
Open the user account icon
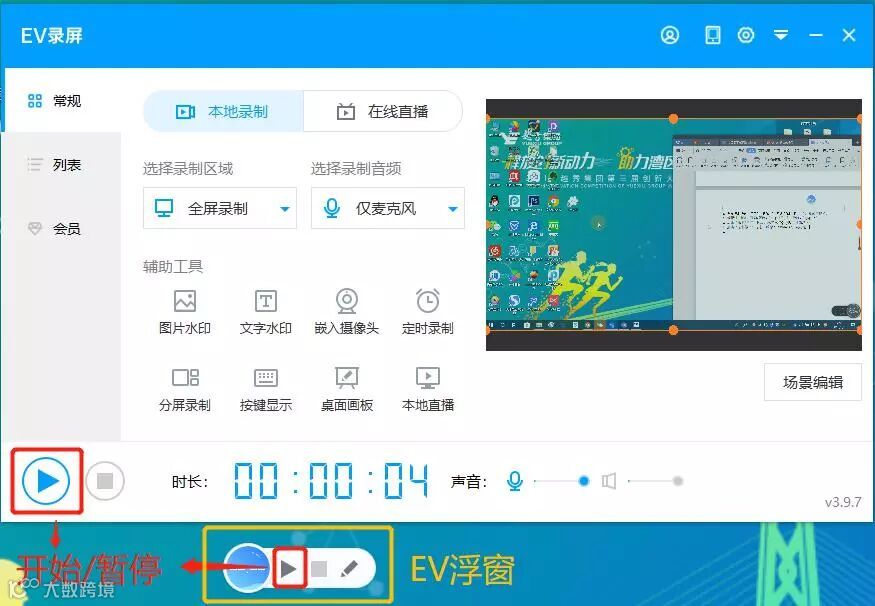670,35
